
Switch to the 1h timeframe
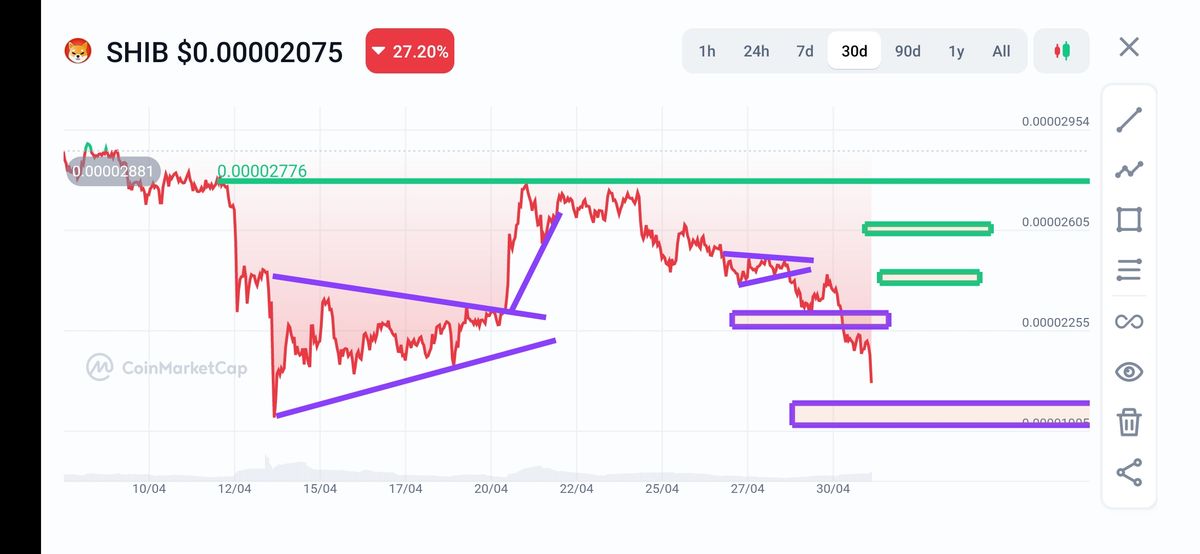pos(707,51)
